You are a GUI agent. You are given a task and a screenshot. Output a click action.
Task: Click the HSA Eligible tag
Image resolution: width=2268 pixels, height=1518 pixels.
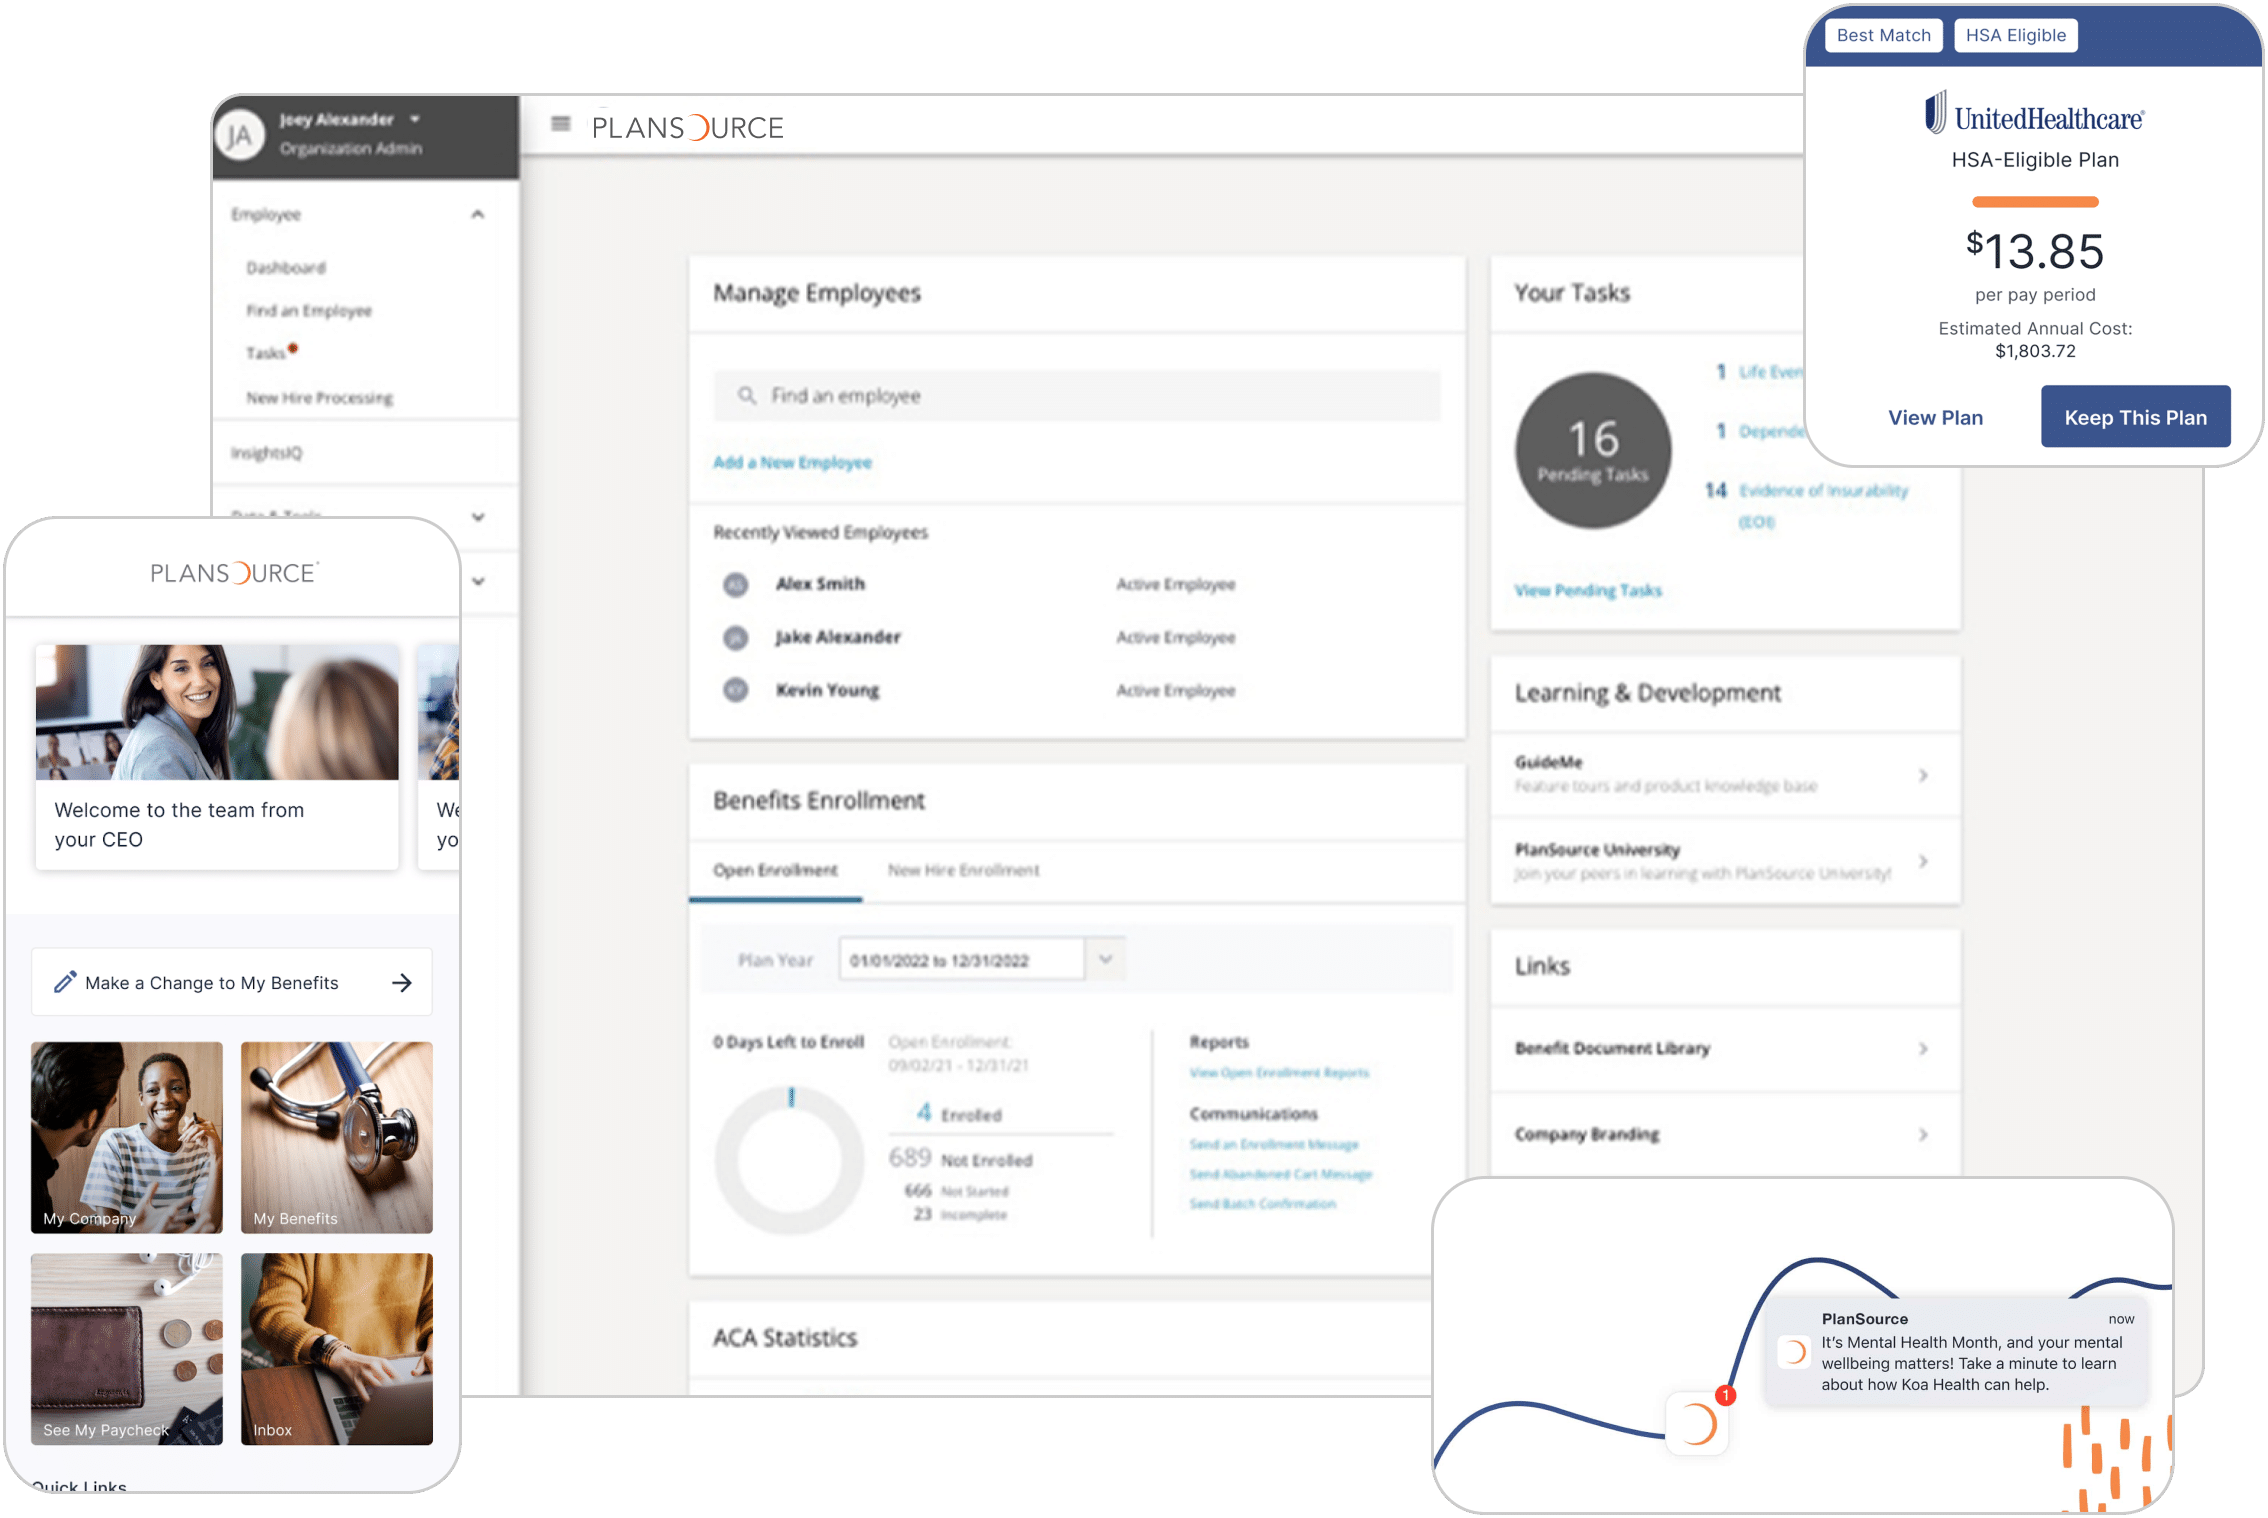tap(2015, 35)
